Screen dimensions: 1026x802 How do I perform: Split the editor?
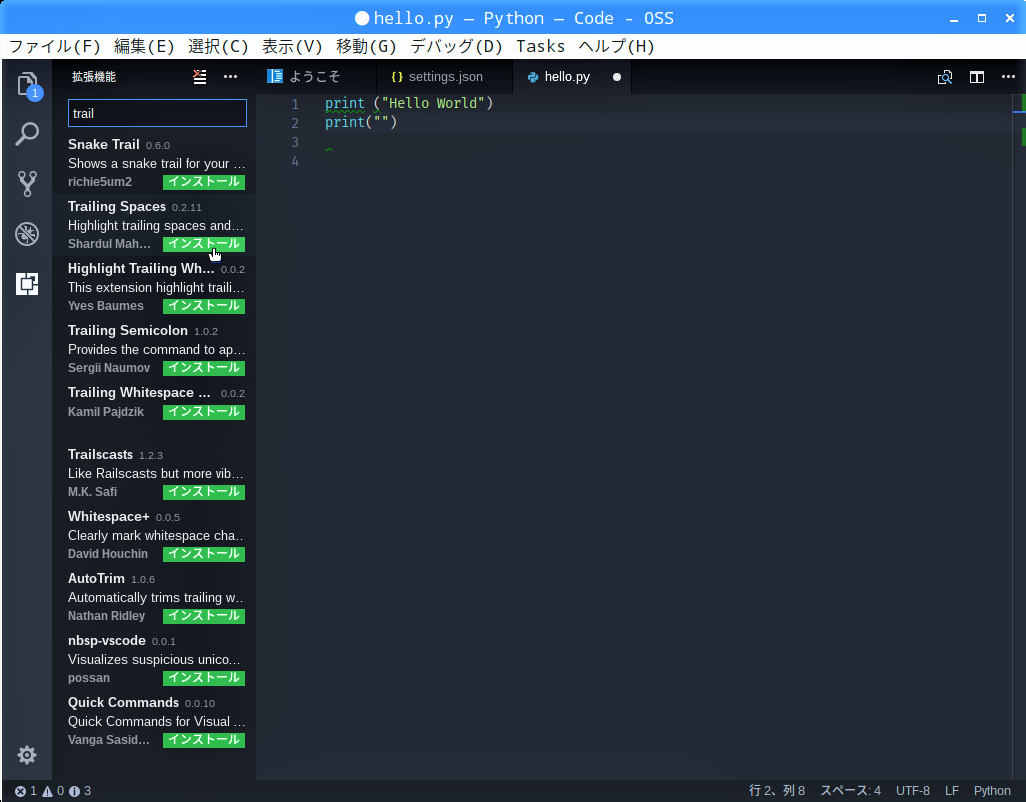[976, 77]
